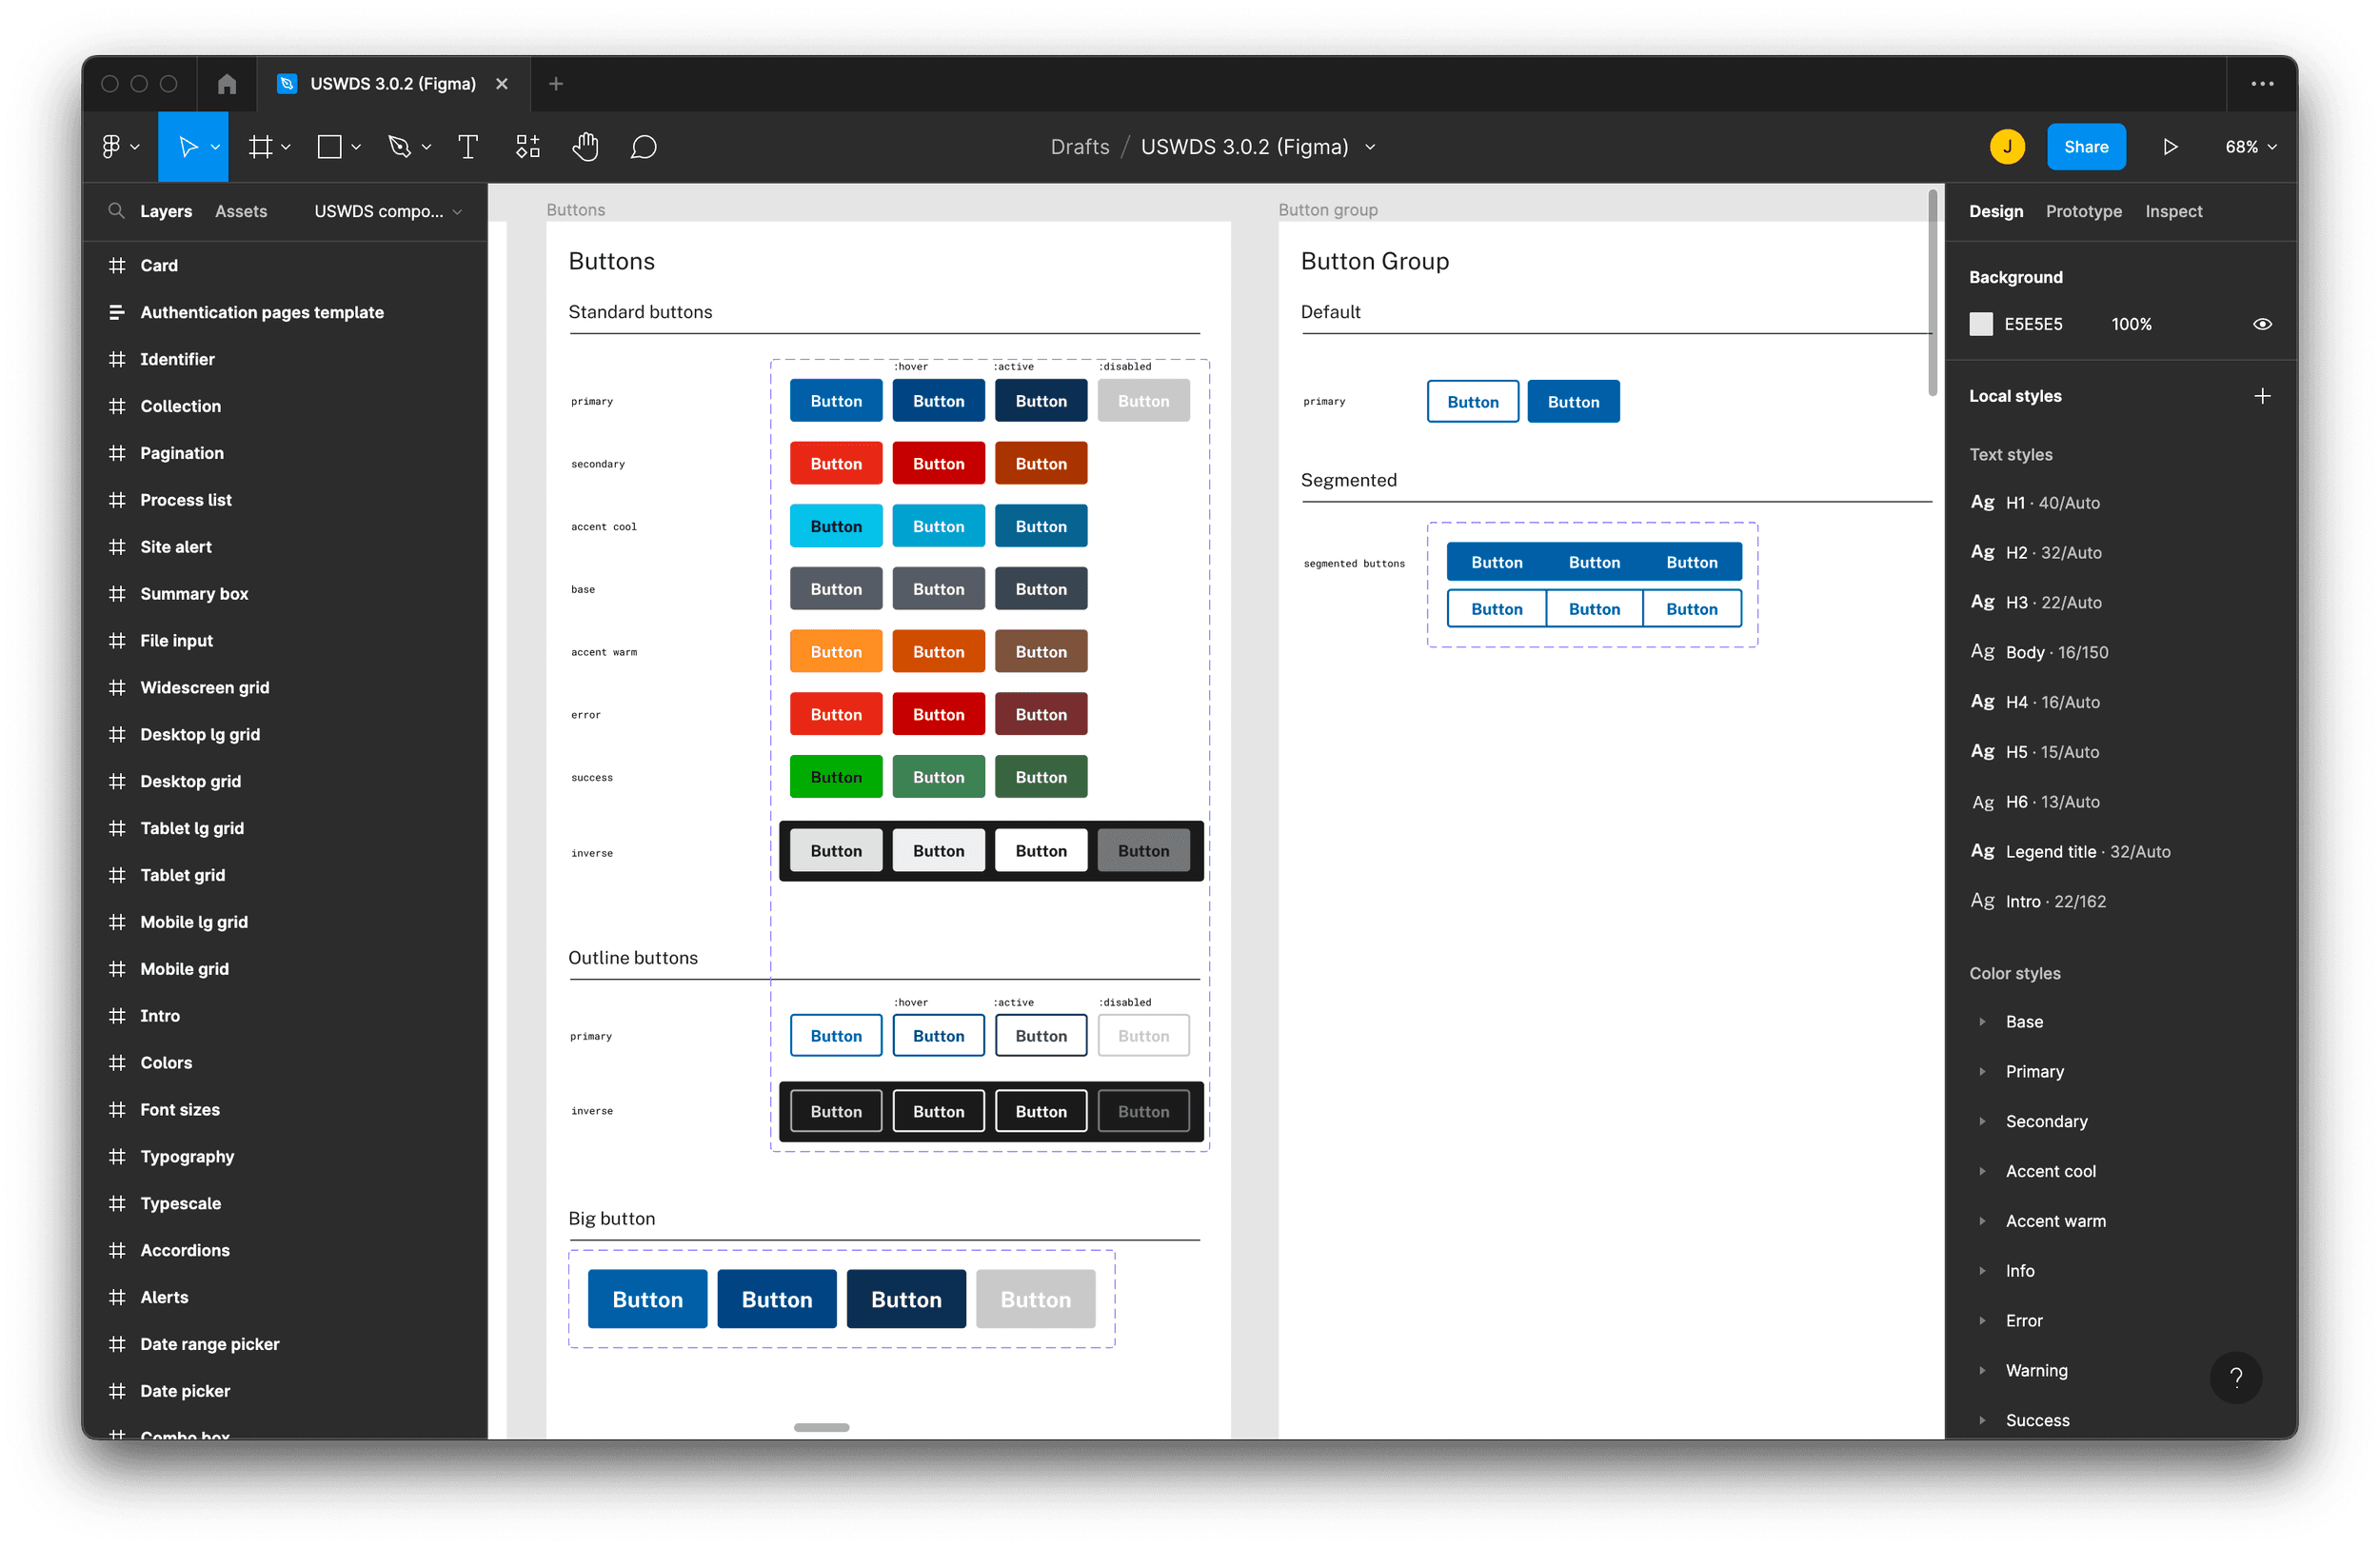The height and width of the screenshot is (1548, 2380).
Task: Click the 100% background opacity field
Action: tap(2131, 324)
